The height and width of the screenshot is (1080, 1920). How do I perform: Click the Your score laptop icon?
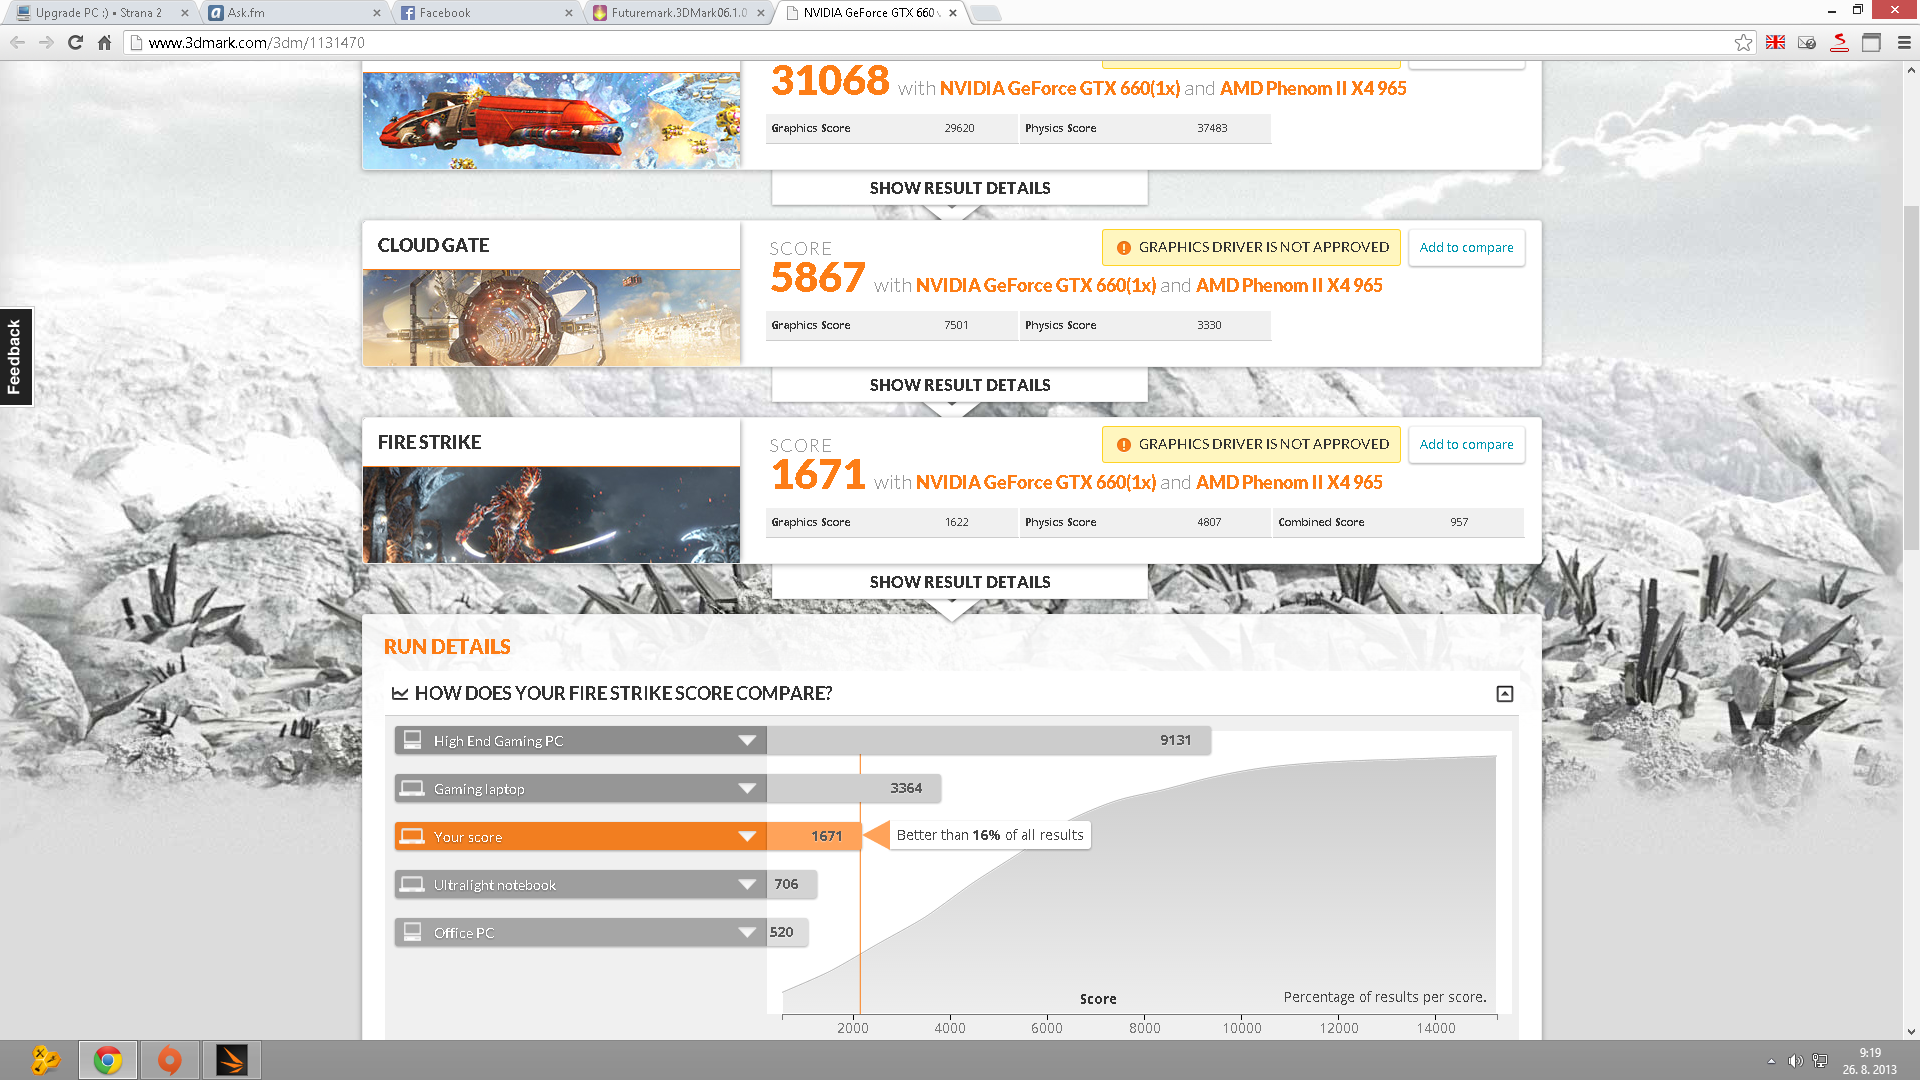(x=412, y=836)
